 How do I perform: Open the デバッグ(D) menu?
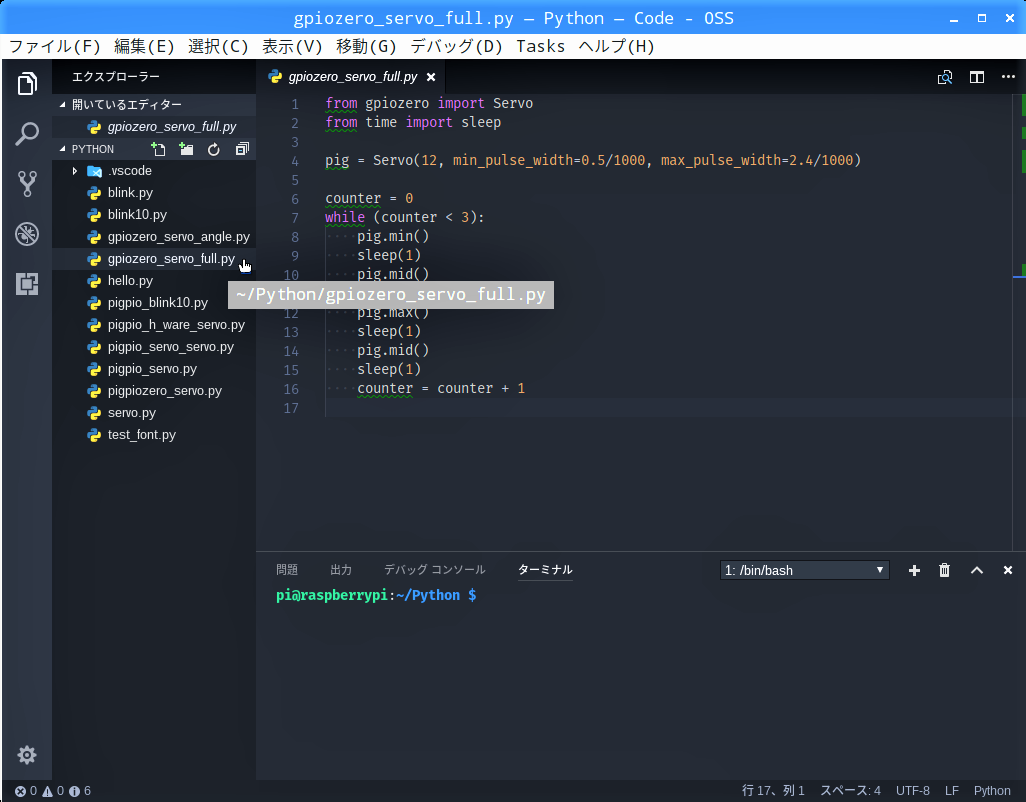pyautogui.click(x=456, y=46)
